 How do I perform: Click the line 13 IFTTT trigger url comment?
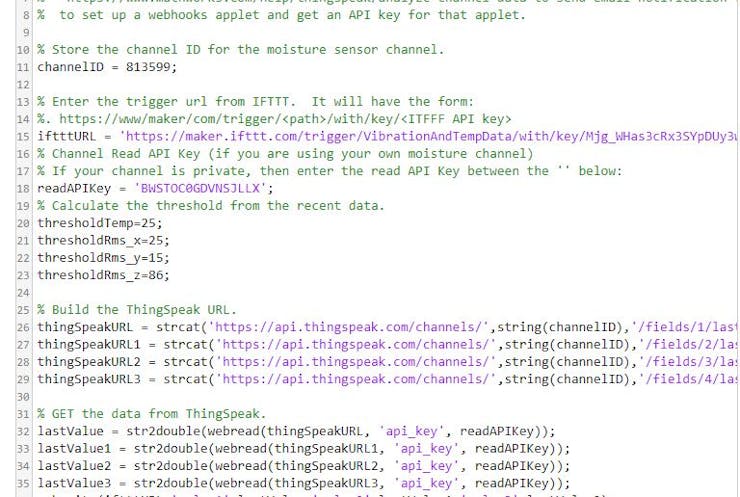coord(255,102)
